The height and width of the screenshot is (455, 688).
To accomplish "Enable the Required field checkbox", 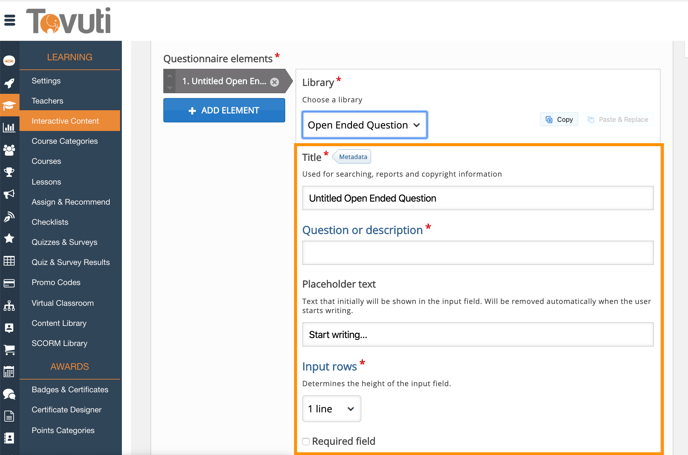I will coord(307,441).
